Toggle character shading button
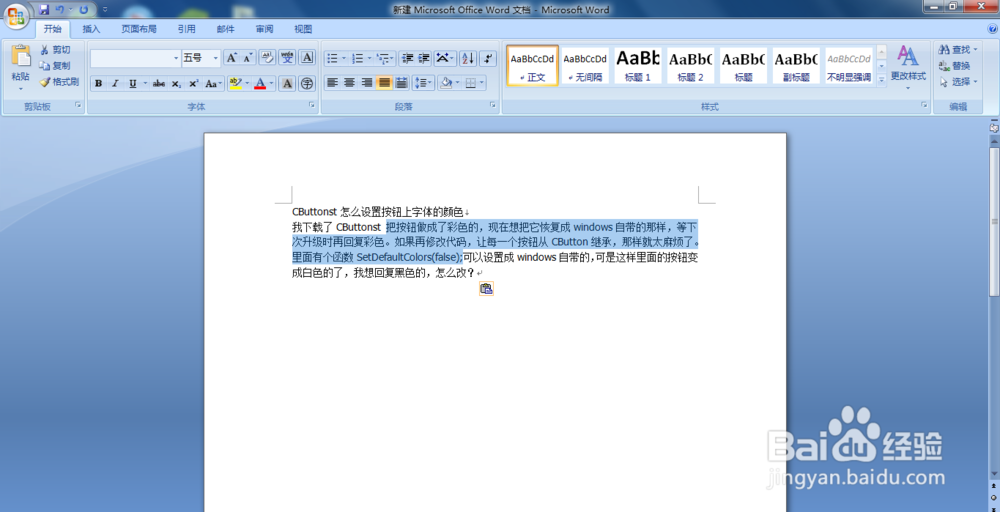 click(287, 84)
